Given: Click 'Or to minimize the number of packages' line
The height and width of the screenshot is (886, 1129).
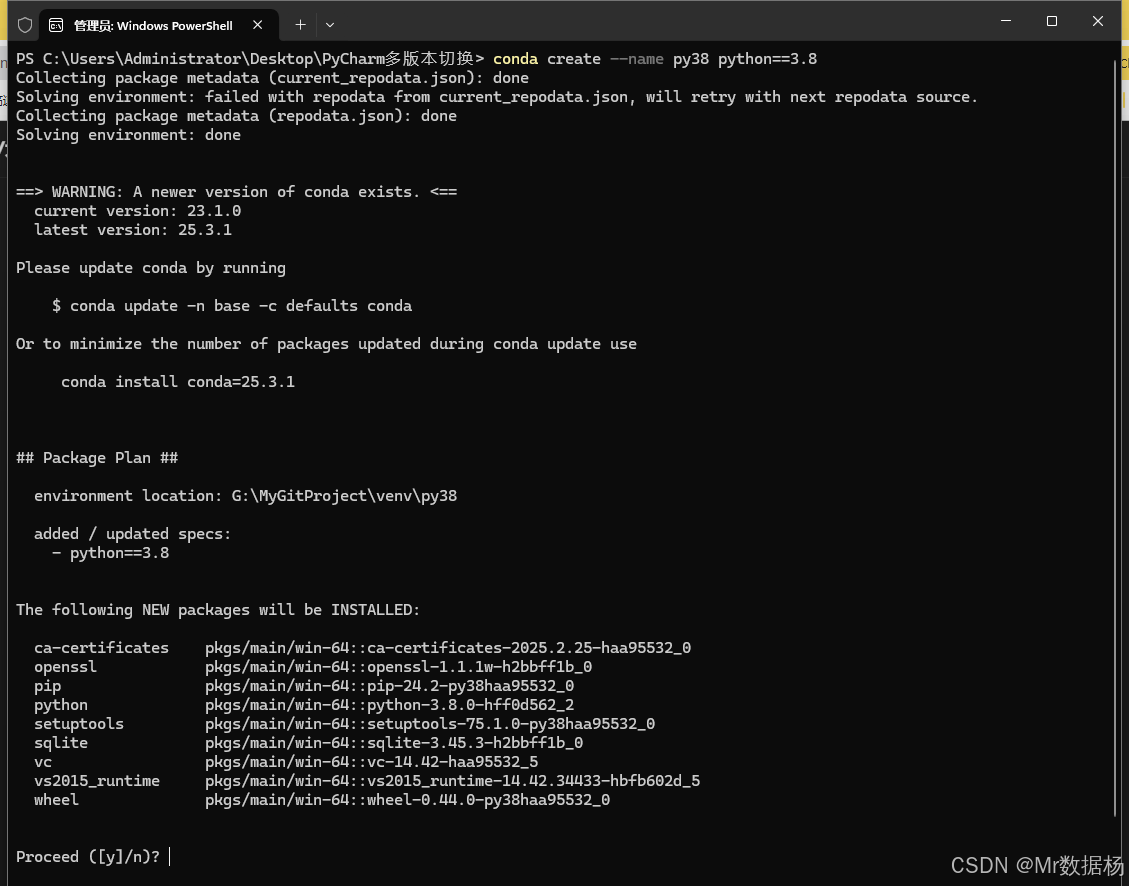Looking at the screenshot, I should [326, 344].
